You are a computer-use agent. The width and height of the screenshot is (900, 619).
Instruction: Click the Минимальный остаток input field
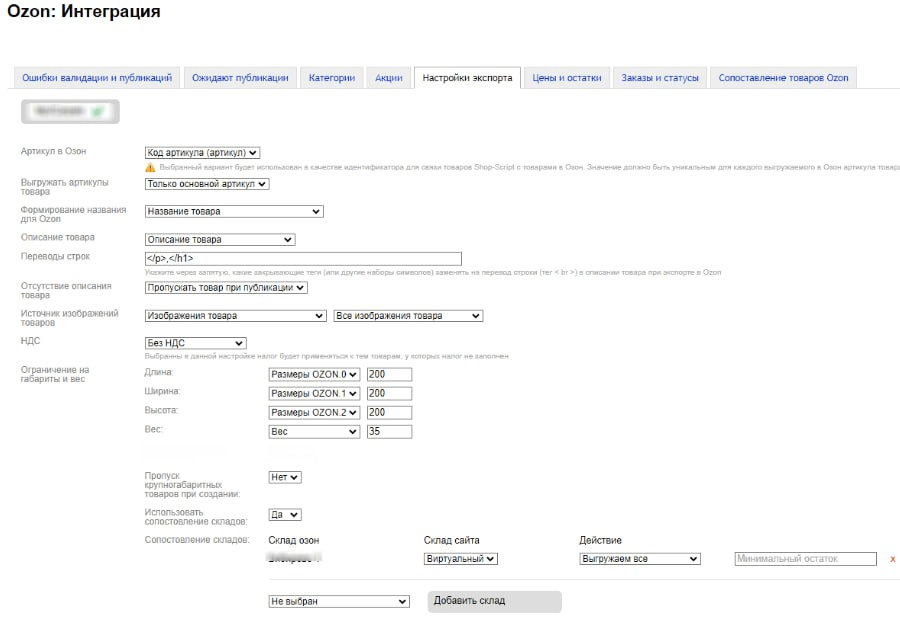805,559
